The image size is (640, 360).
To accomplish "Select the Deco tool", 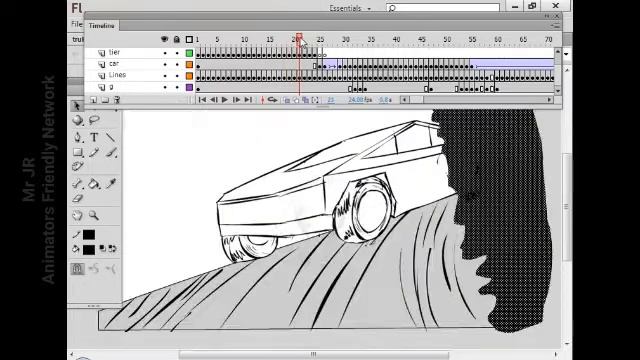I will click(x=78, y=166).
